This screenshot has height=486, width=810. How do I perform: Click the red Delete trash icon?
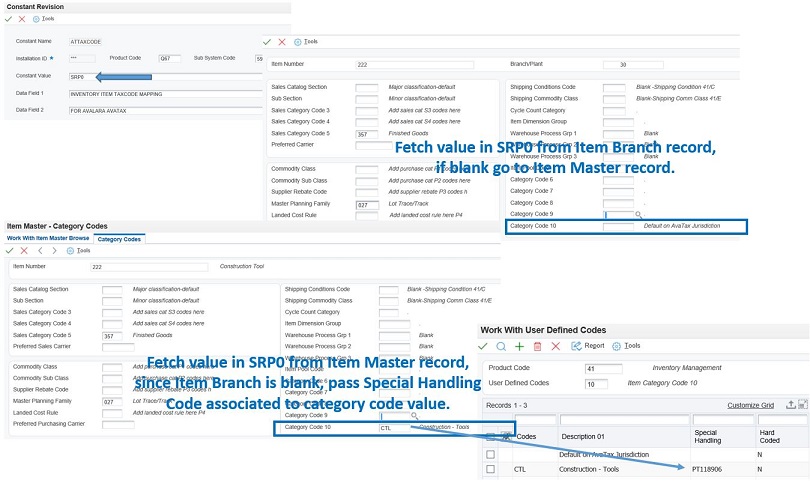tap(537, 346)
